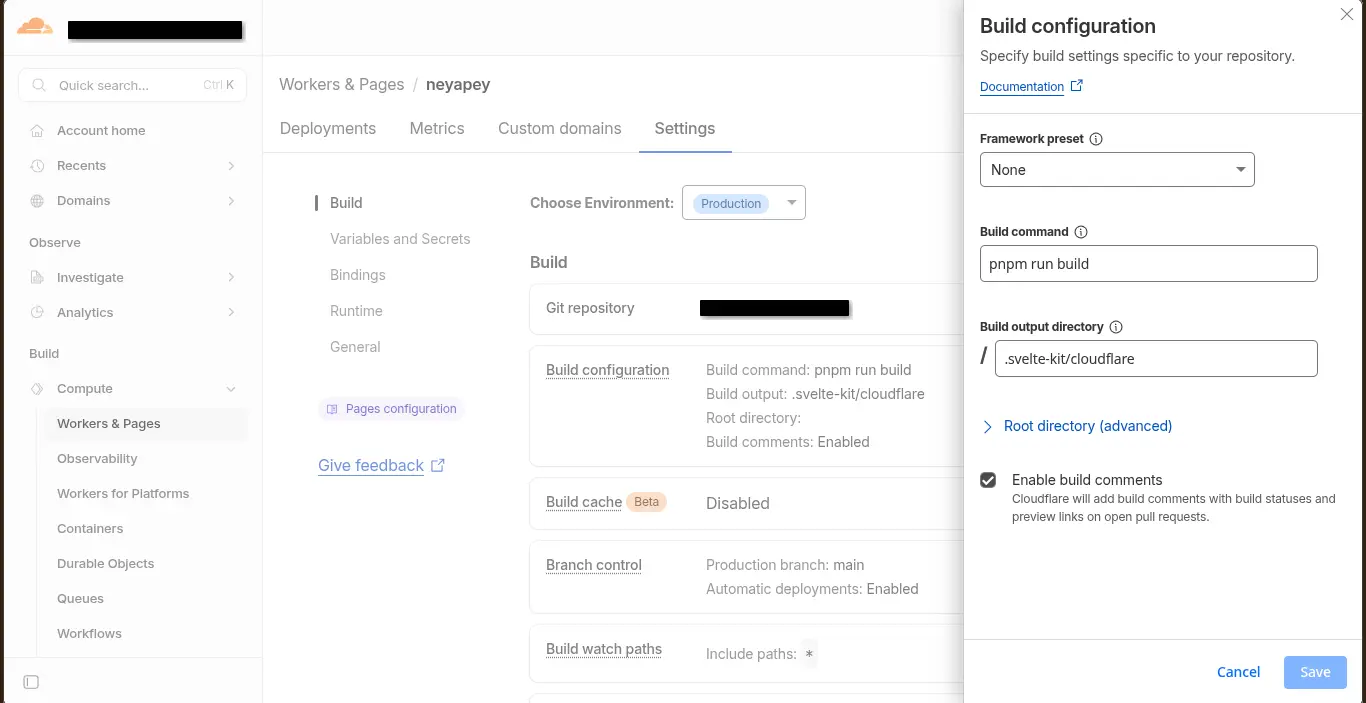Screen dimensions: 1366x703
Task: Click the Domains globe icon
Action: [37, 201]
